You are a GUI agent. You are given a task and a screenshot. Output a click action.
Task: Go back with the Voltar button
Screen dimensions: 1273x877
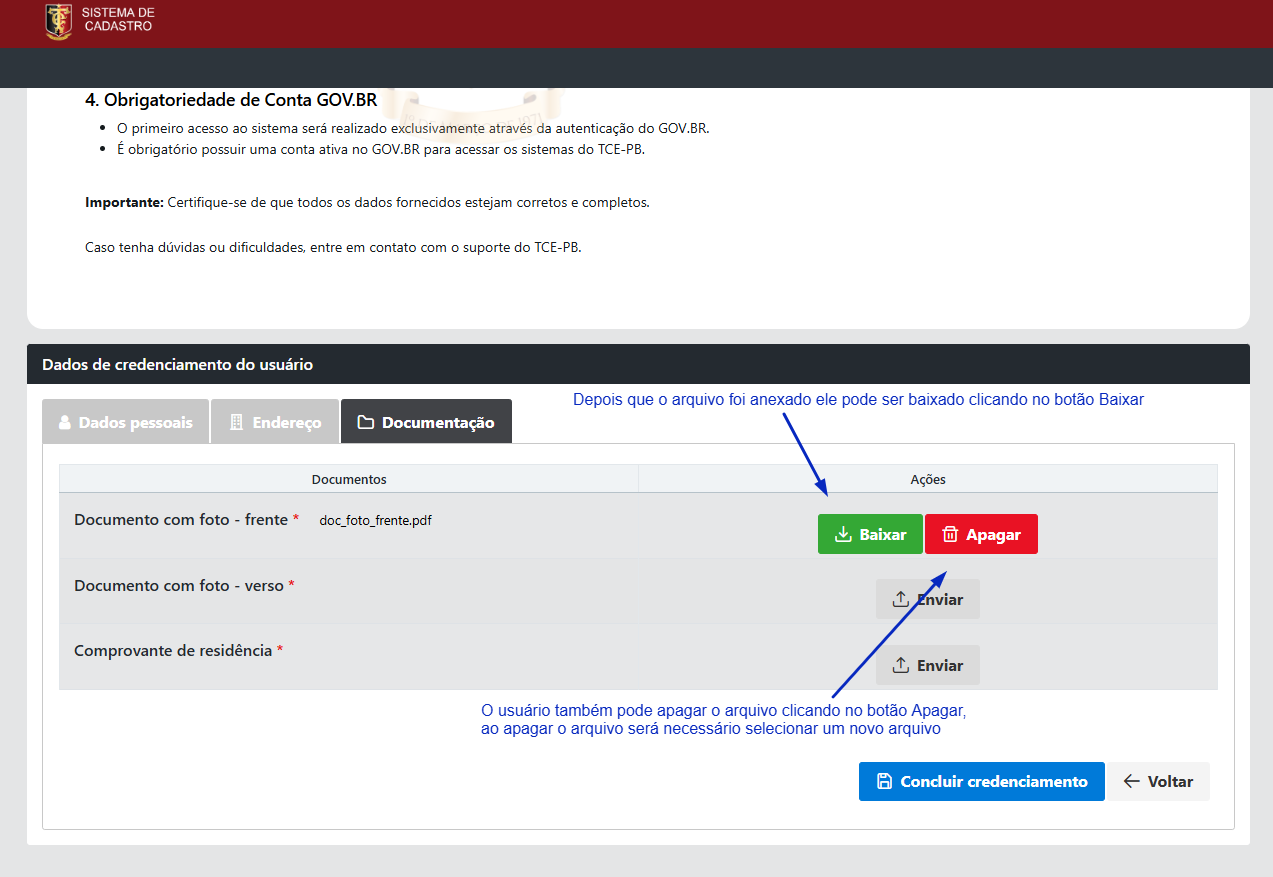(x=1158, y=782)
